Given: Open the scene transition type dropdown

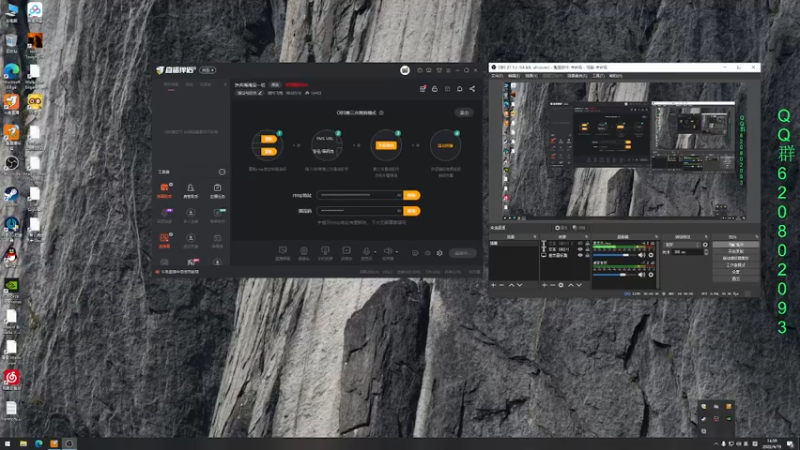Looking at the screenshot, I should [x=681, y=245].
